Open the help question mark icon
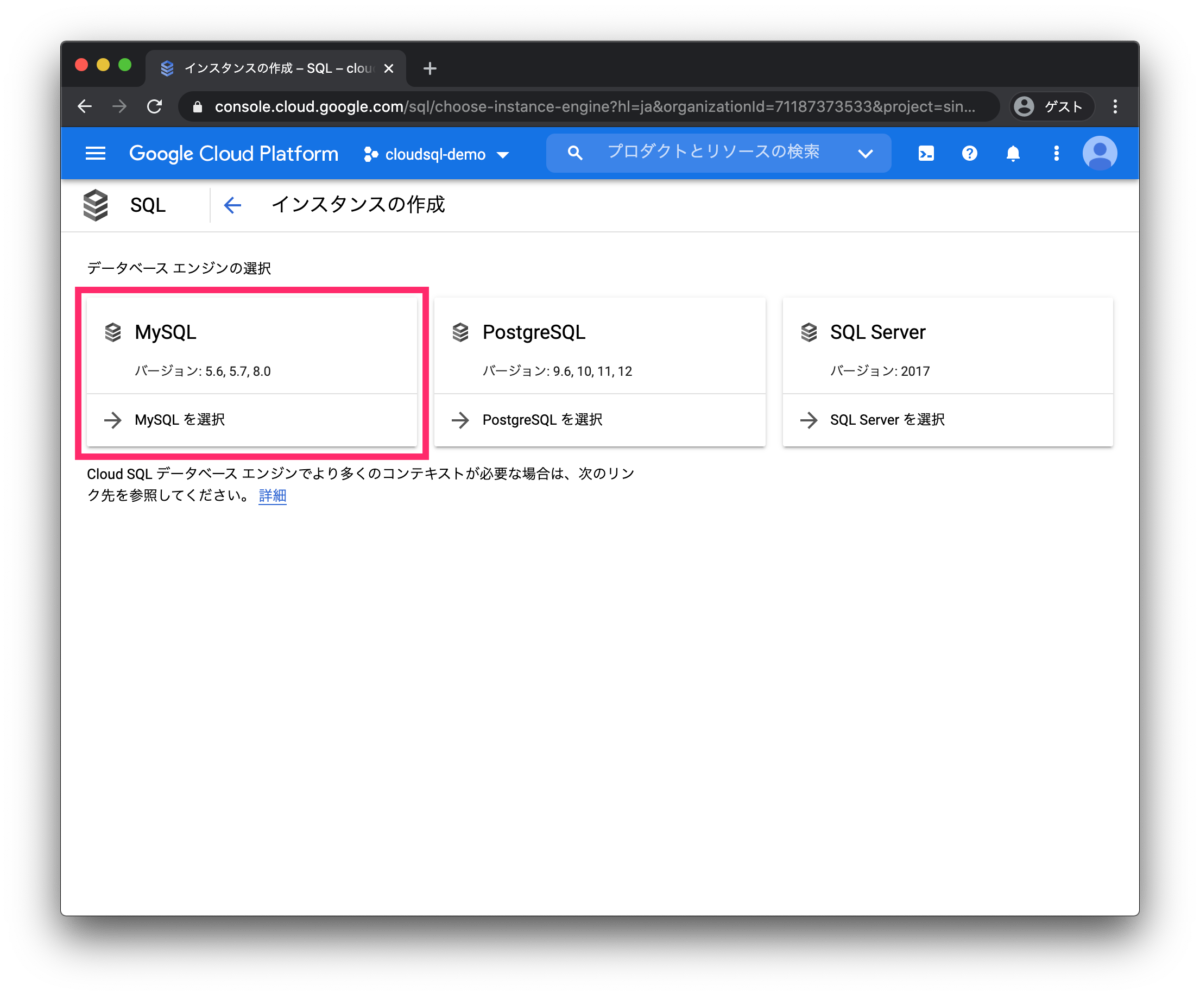Screen dimensions: 1200x996 coord(969,153)
